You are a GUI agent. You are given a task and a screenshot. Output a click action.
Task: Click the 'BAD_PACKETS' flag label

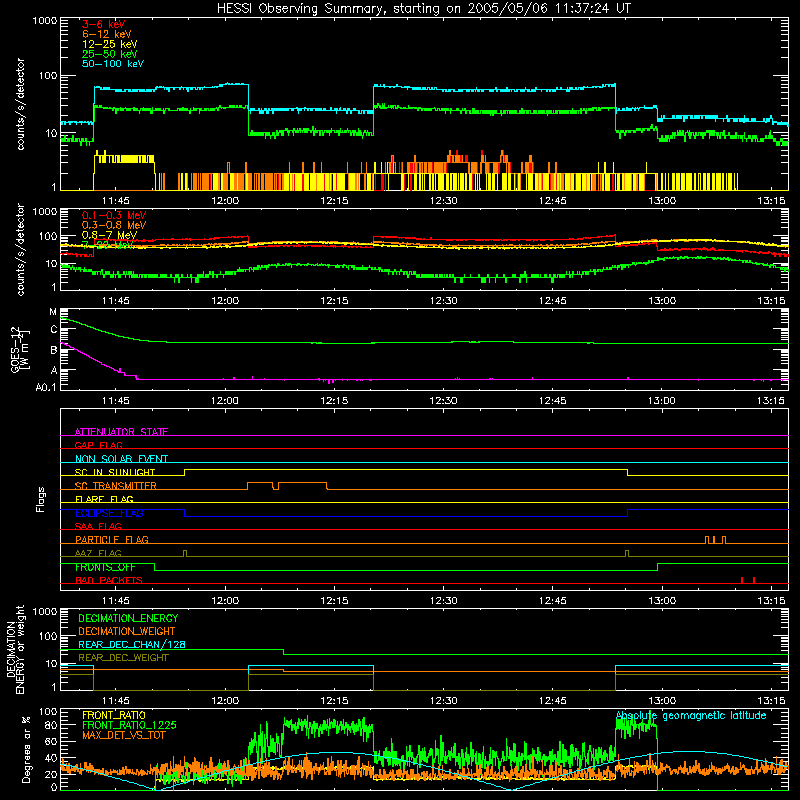coord(109,580)
